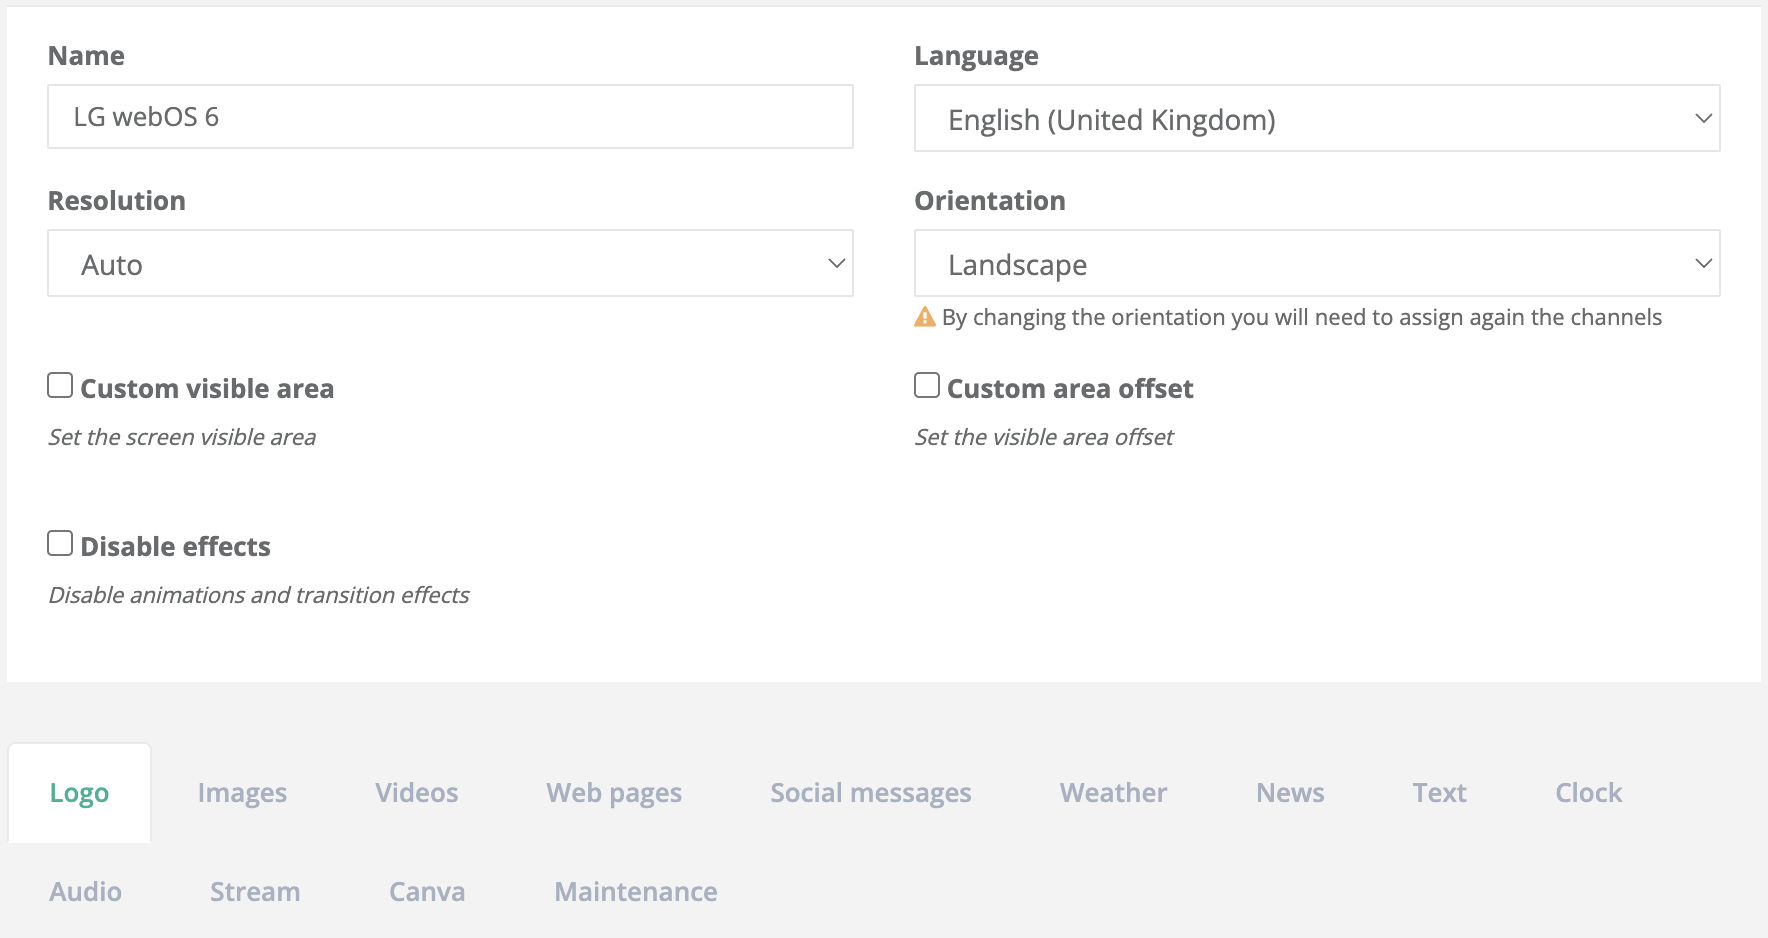
Task: Expand the Resolution dropdown set to Auto
Action: click(x=450, y=264)
